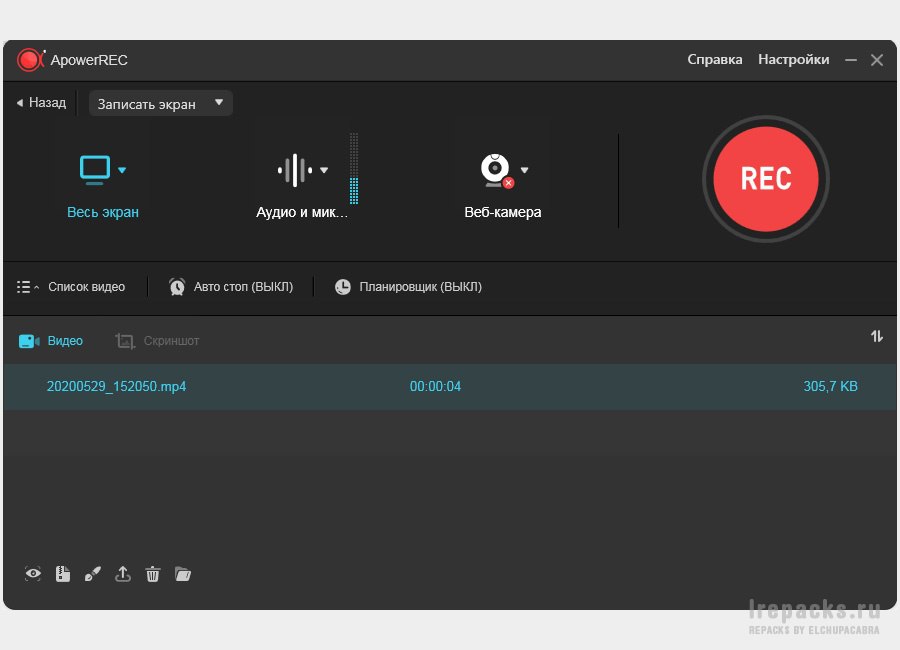Adjust the audio volume level meter
The width and height of the screenshot is (900, 650).
(354, 168)
